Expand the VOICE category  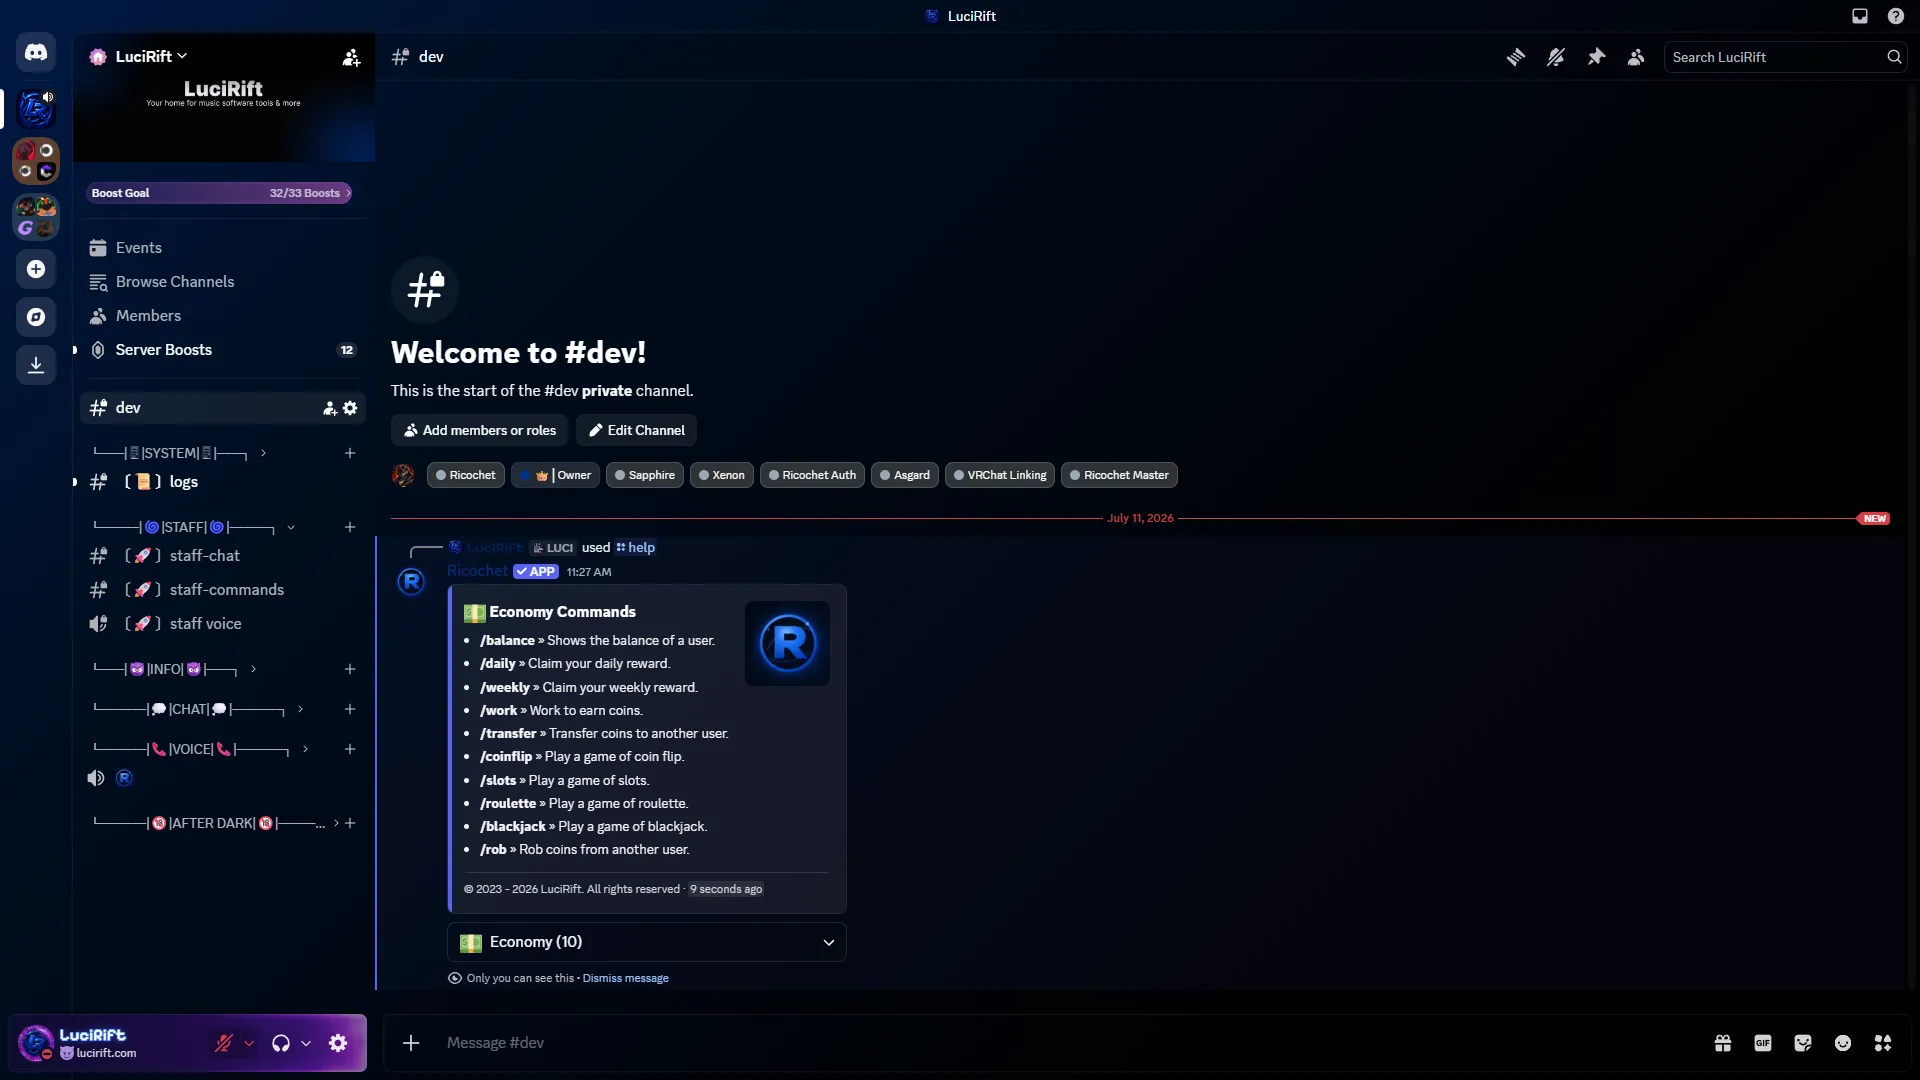[201, 749]
